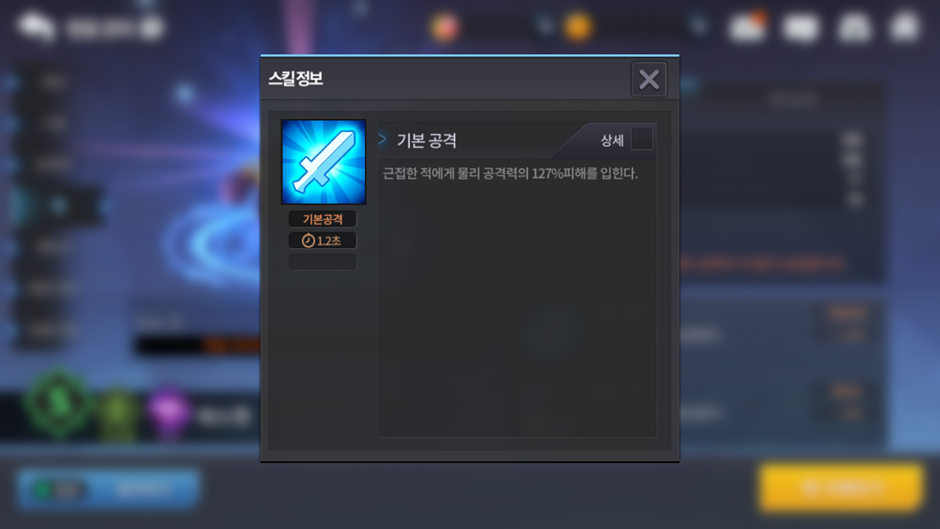The width and height of the screenshot is (940, 529).
Task: Click the clock cooldown icon beside 1.2초
Action: pyautogui.click(x=308, y=241)
